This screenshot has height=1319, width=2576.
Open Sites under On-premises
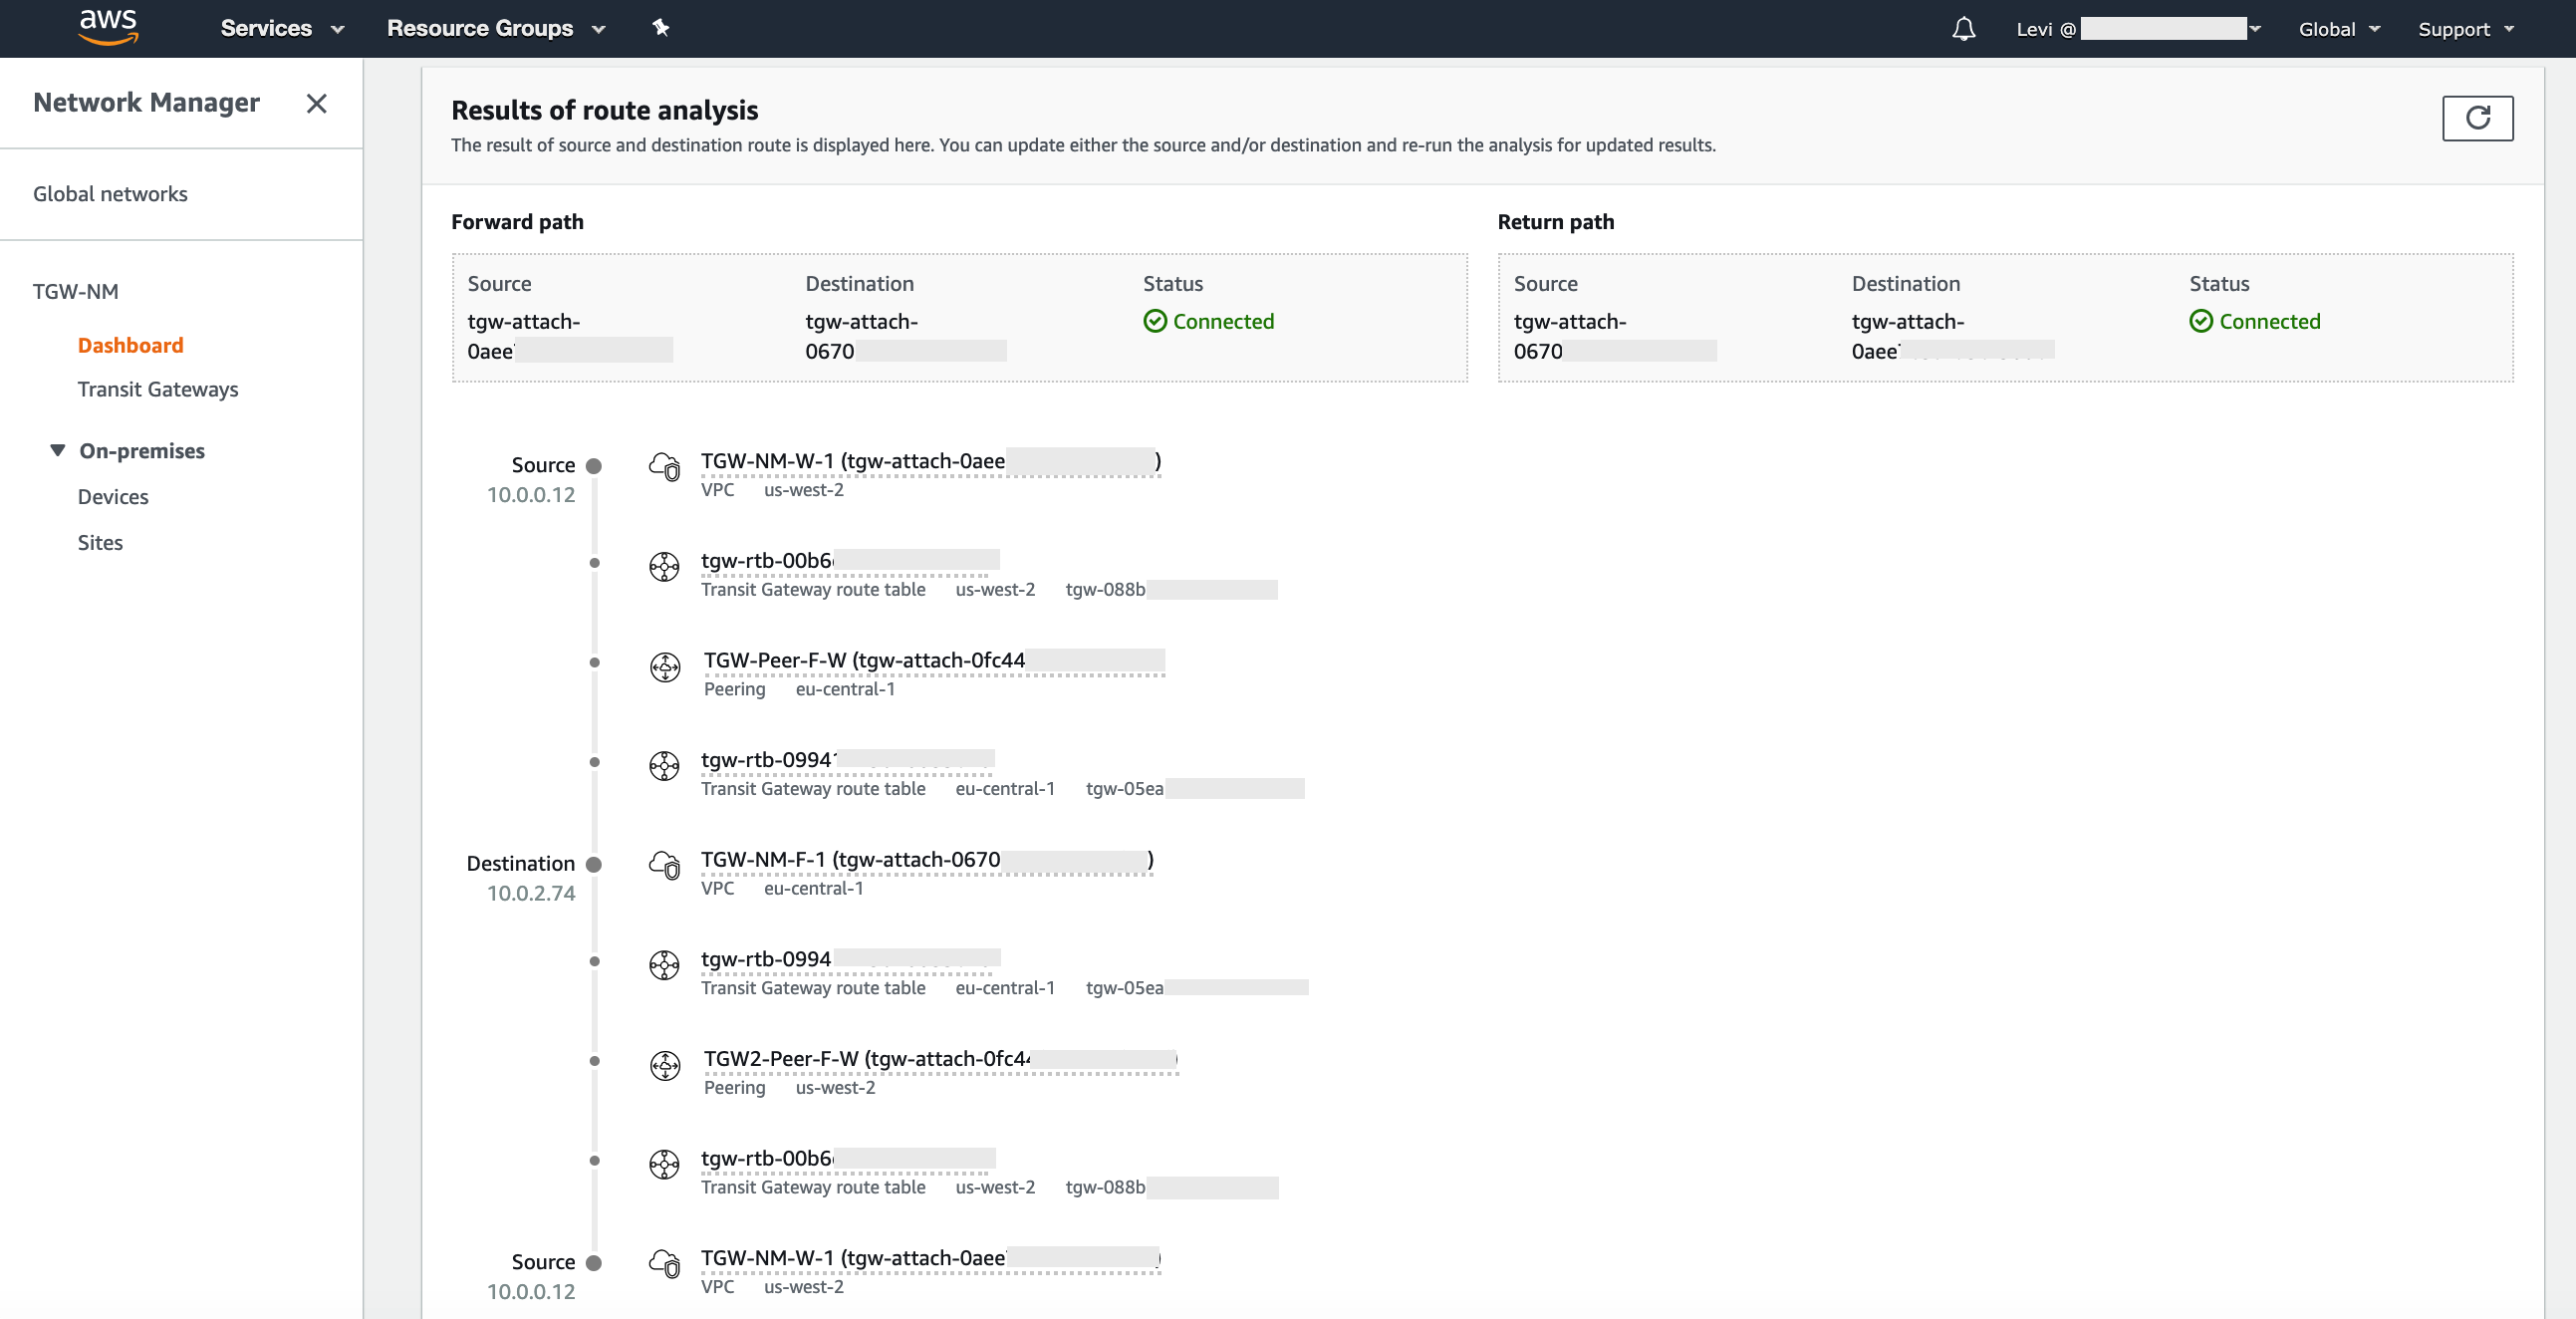[x=100, y=542]
